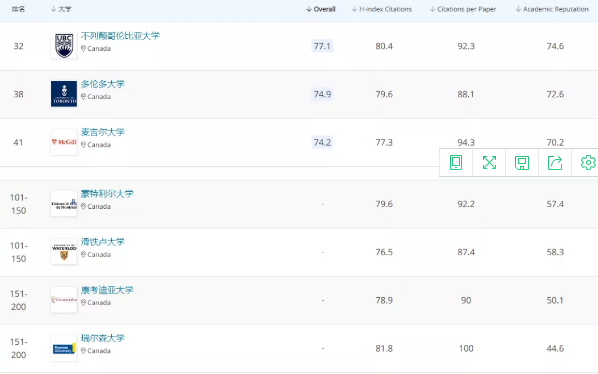Click Academic Reputation value 44.6

[x=555, y=348]
